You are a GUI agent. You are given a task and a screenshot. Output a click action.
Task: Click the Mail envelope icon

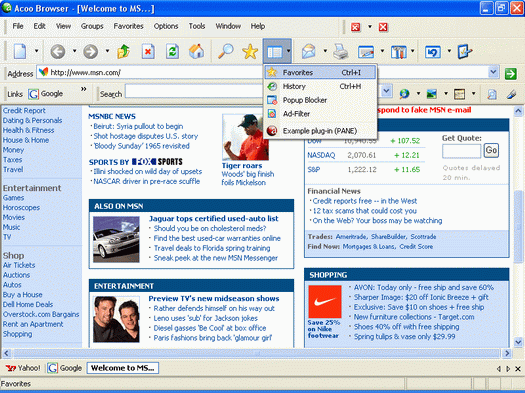(x=308, y=52)
